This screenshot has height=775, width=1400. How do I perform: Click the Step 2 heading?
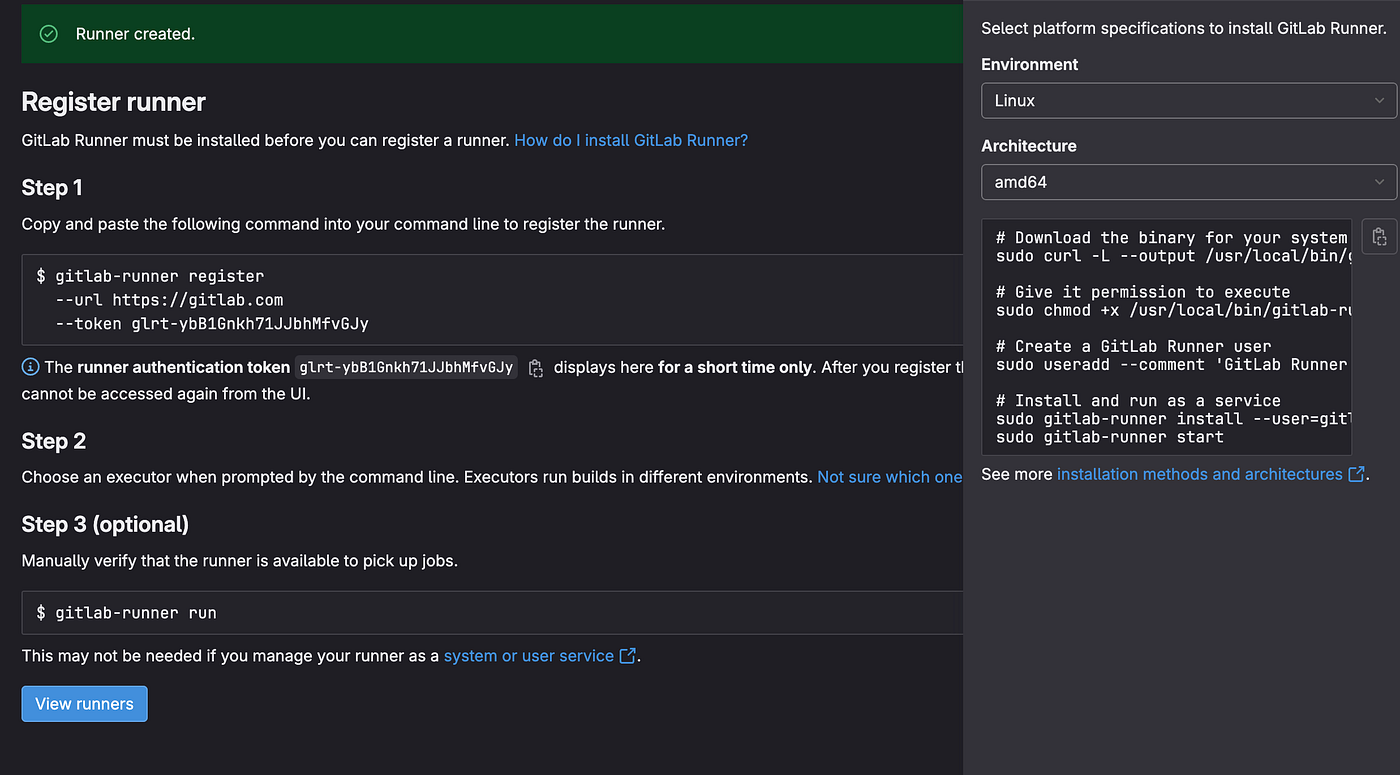pos(54,441)
